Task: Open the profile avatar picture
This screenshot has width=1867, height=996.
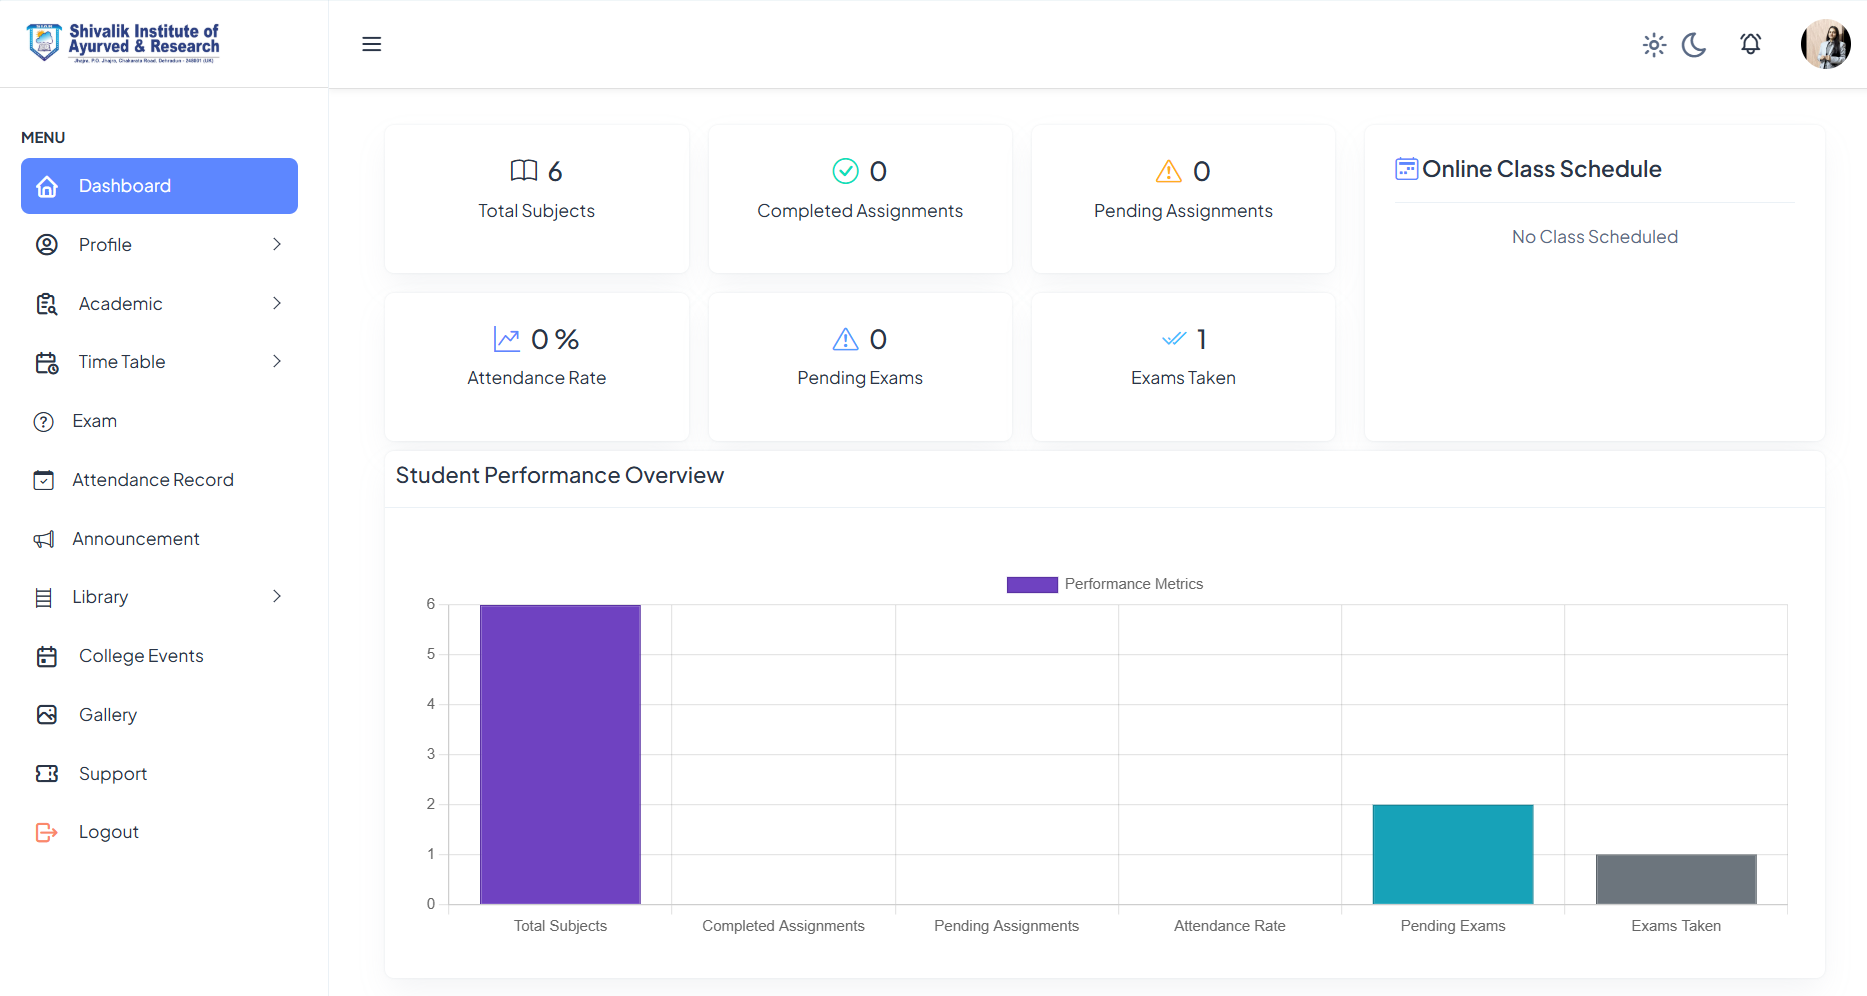Action: (1826, 44)
